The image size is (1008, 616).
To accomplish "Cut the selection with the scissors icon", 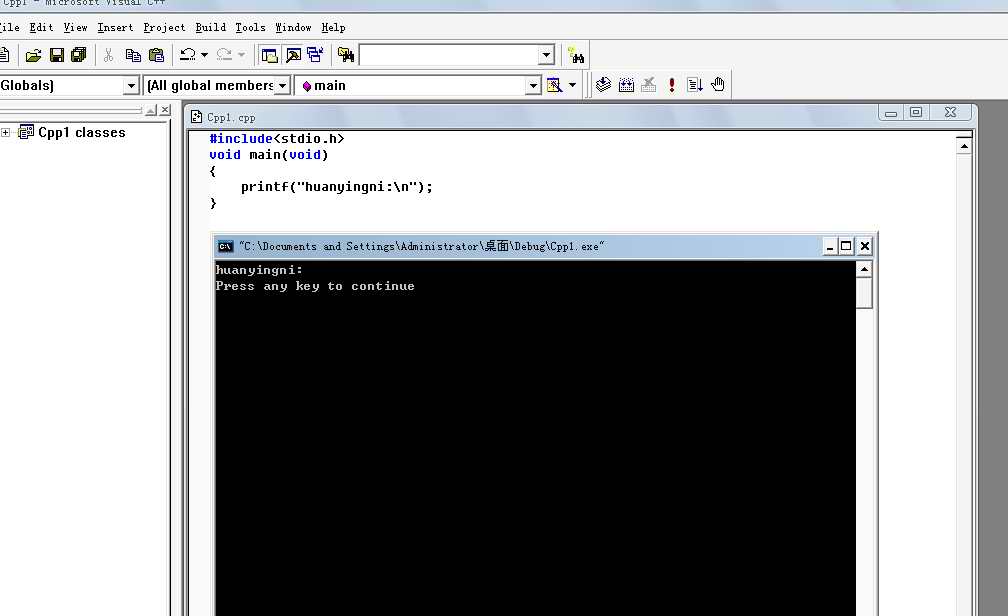I will [109, 55].
